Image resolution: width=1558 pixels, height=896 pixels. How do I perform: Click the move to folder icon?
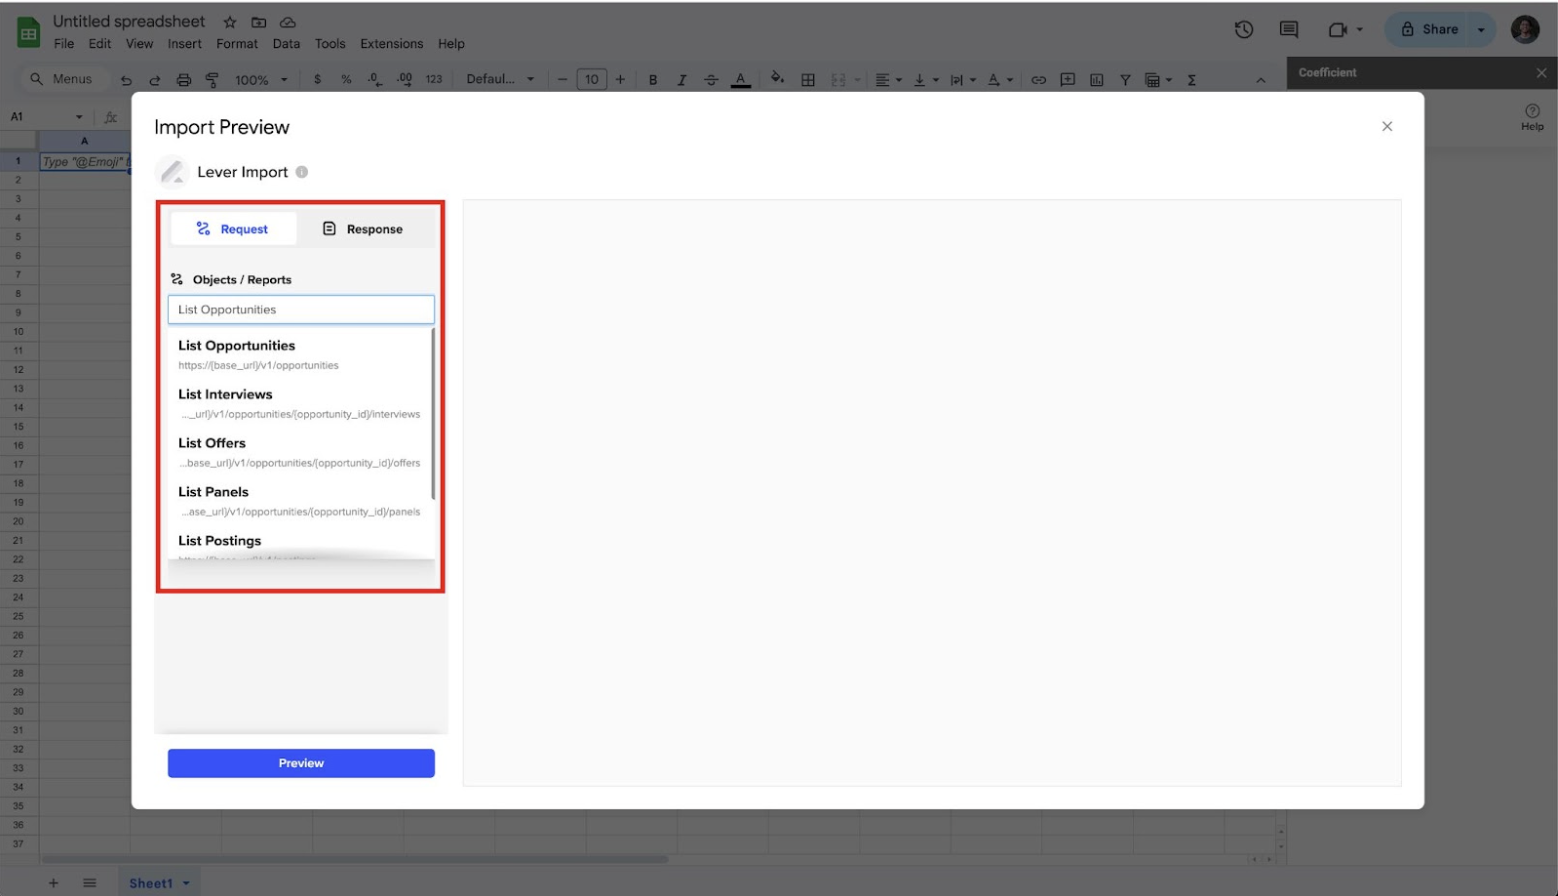(258, 22)
